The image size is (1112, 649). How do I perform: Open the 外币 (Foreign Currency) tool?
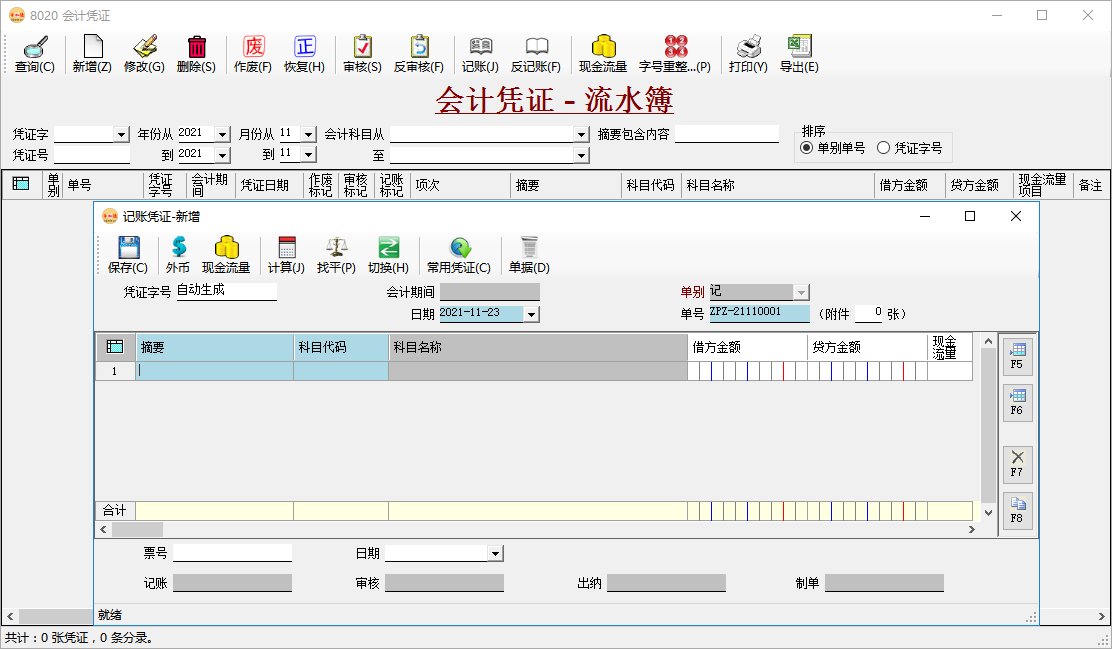pos(177,252)
